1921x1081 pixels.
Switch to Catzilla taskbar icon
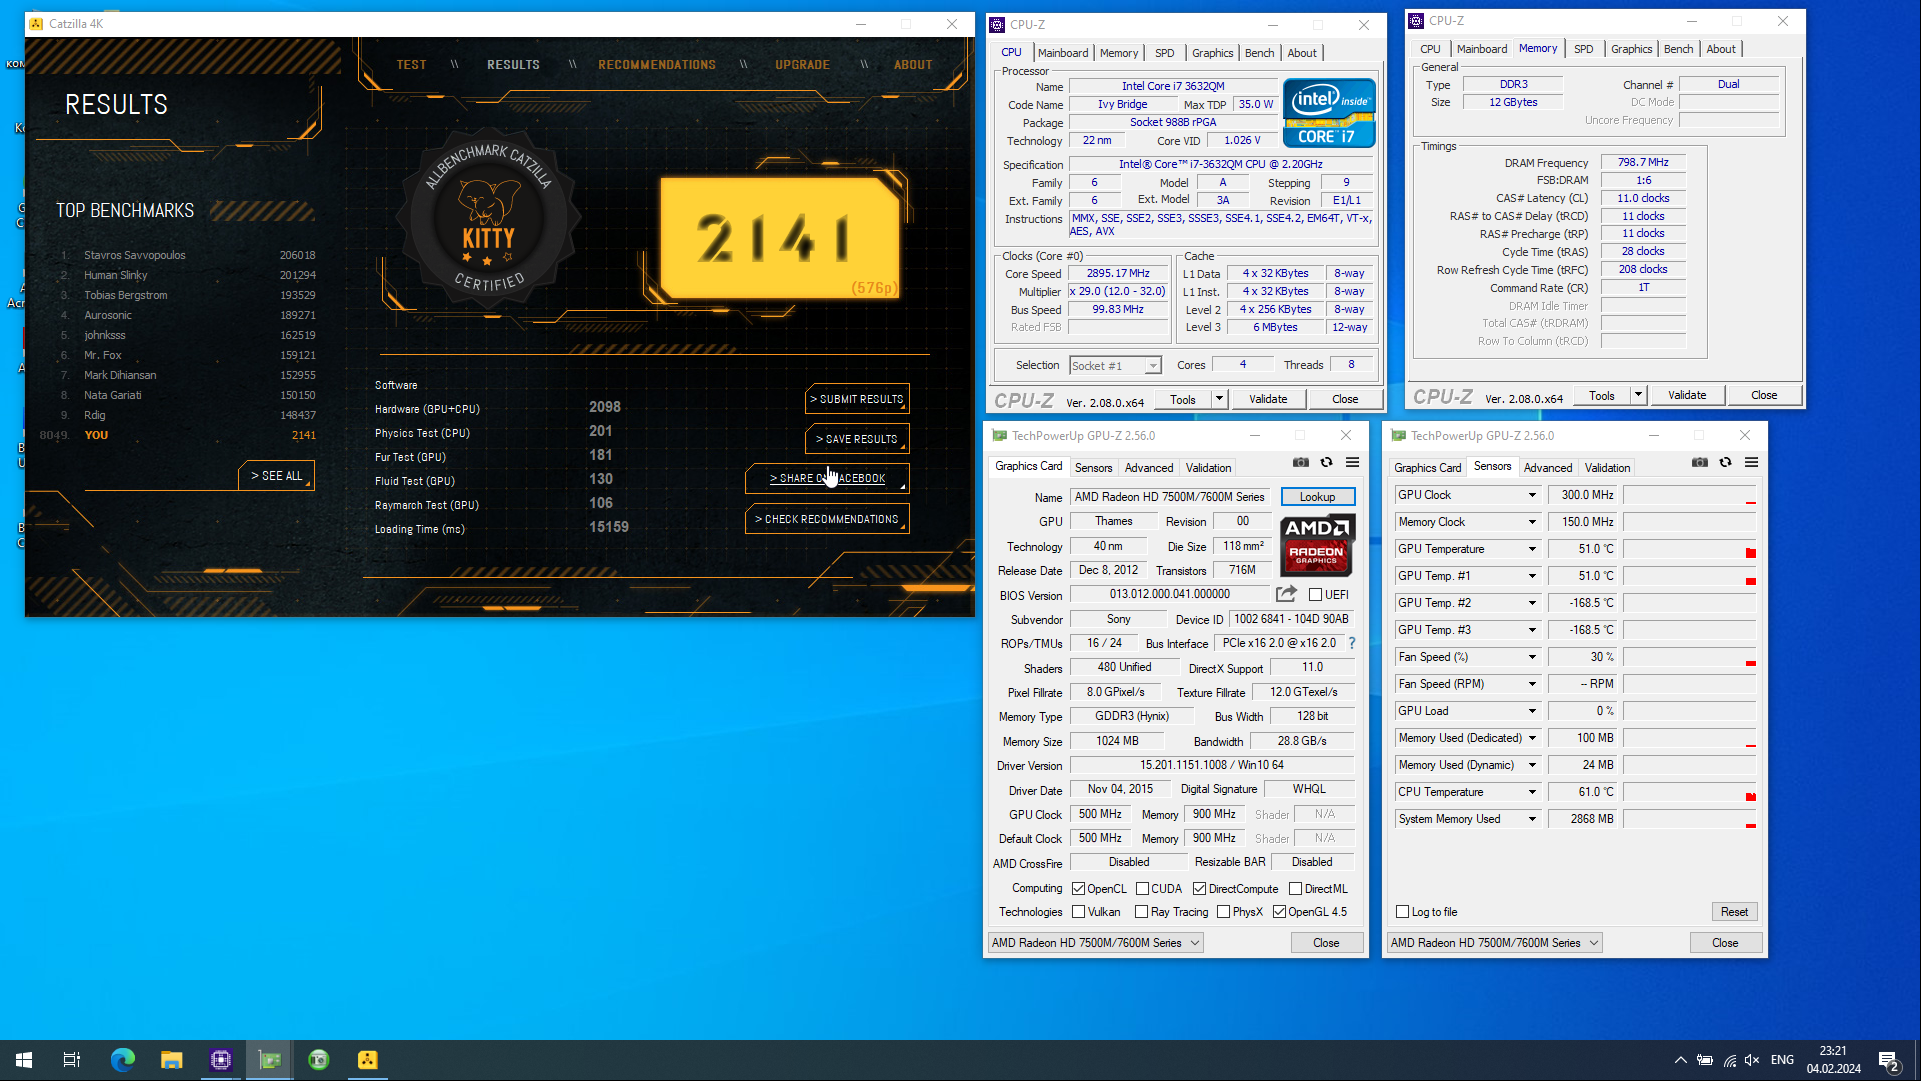click(x=368, y=1060)
